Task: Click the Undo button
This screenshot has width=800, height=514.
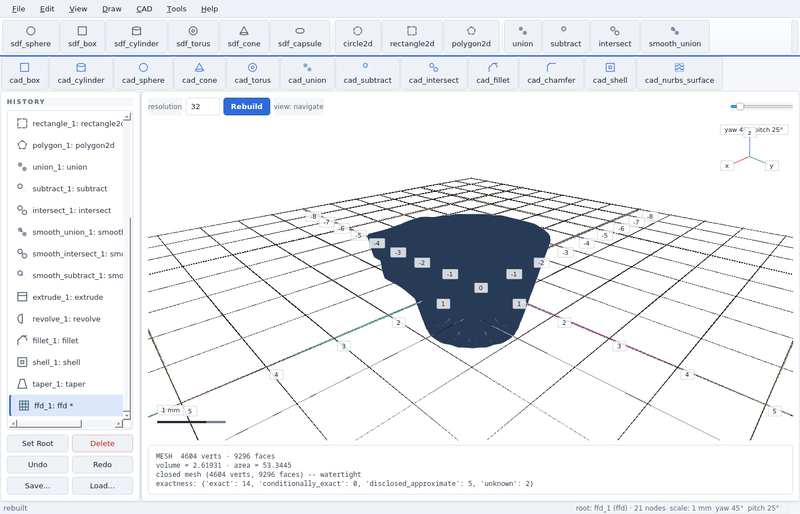Action: pos(37,464)
